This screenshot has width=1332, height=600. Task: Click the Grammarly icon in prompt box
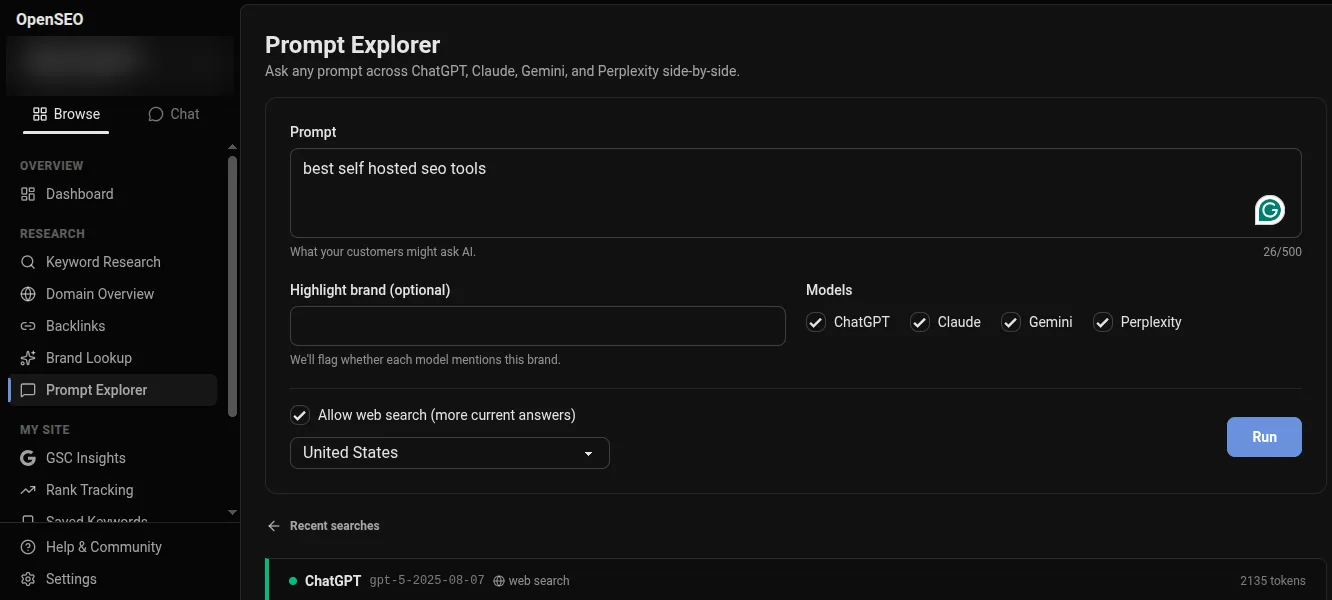pos(1270,210)
